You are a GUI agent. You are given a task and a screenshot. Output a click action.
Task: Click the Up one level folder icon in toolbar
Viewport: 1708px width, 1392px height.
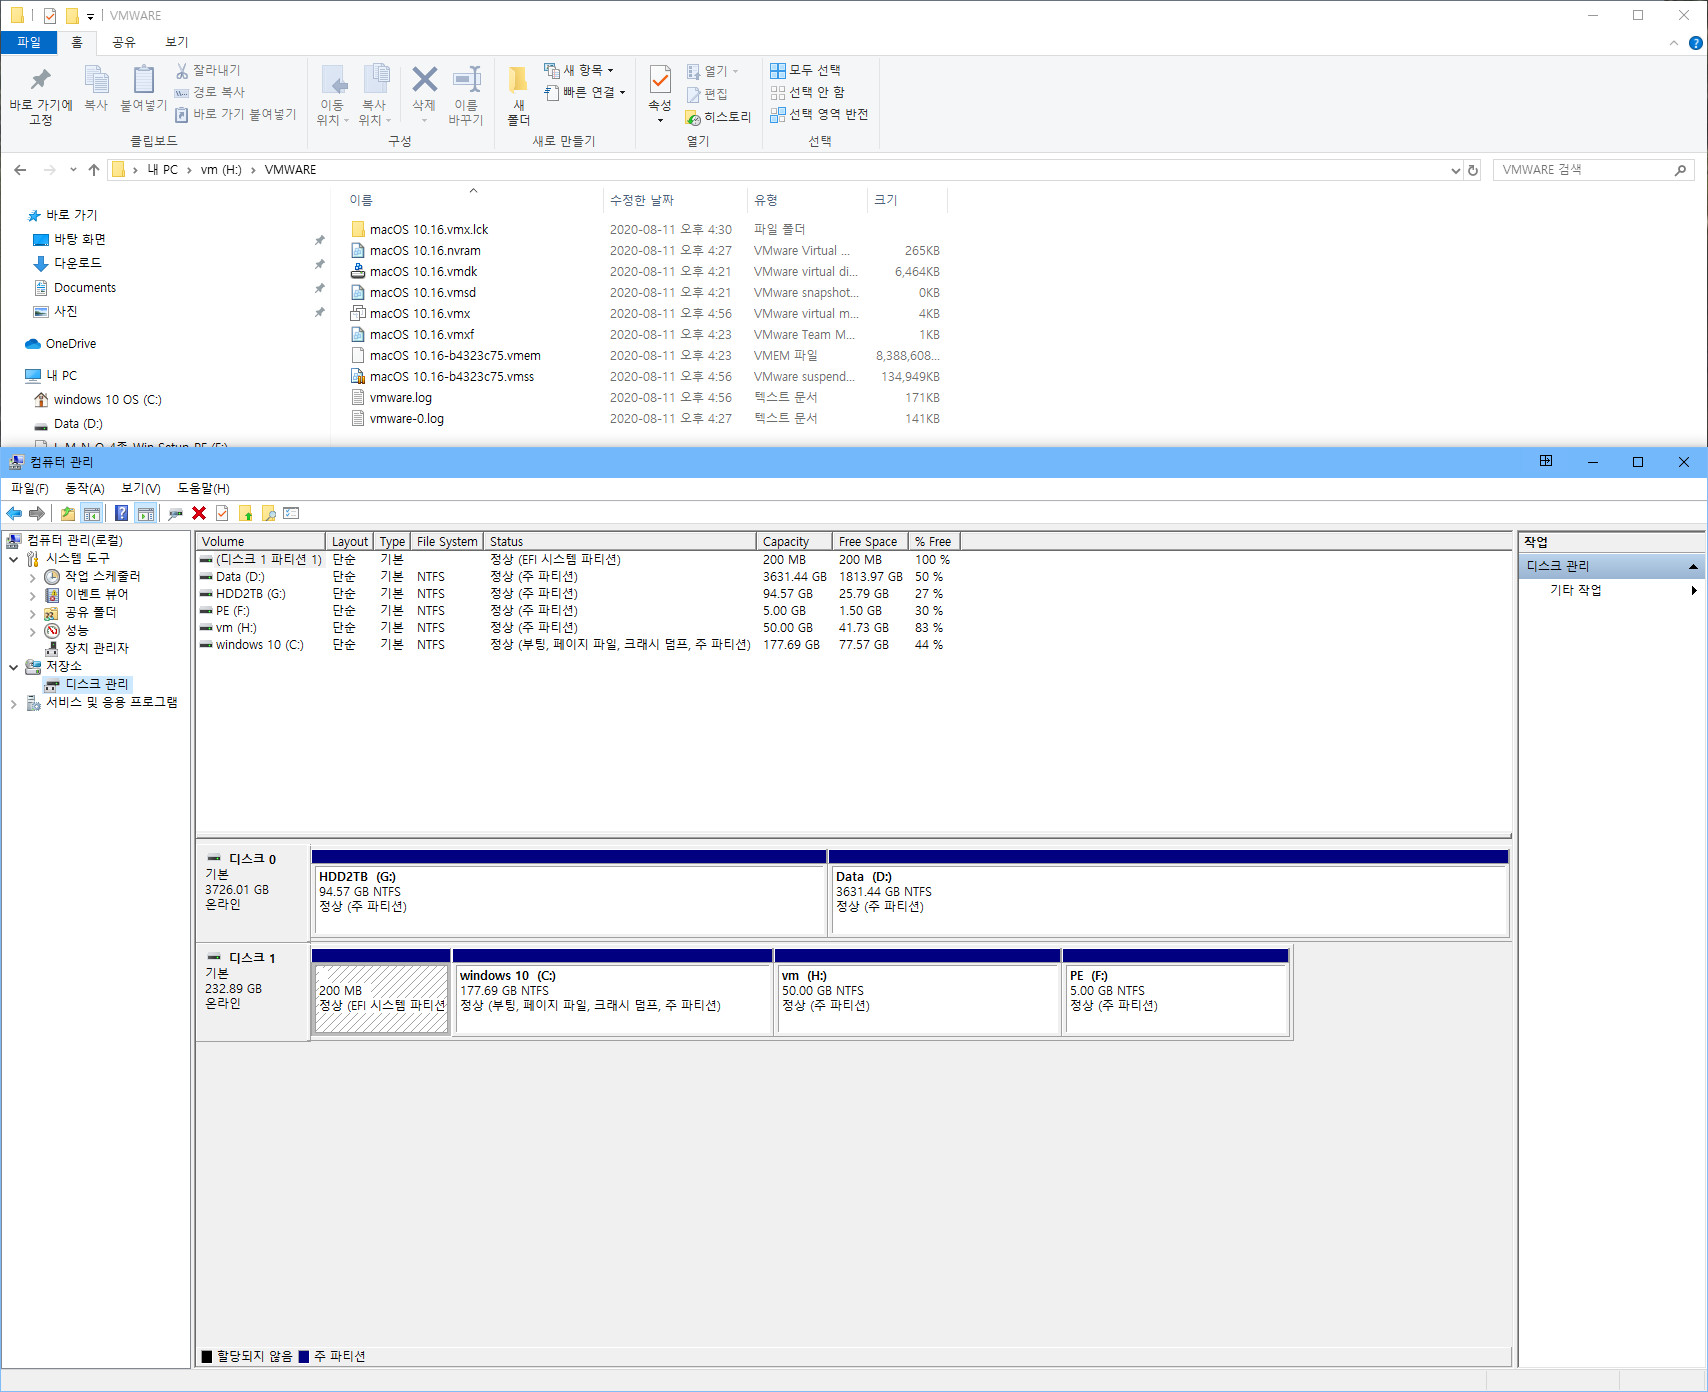click(67, 514)
